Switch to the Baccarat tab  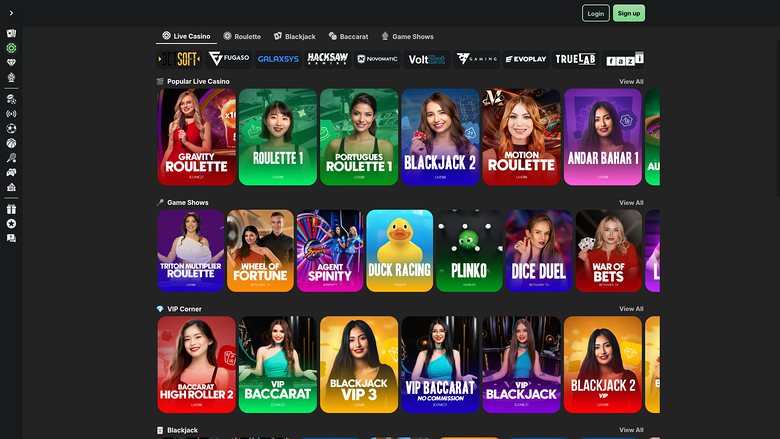[x=348, y=36]
